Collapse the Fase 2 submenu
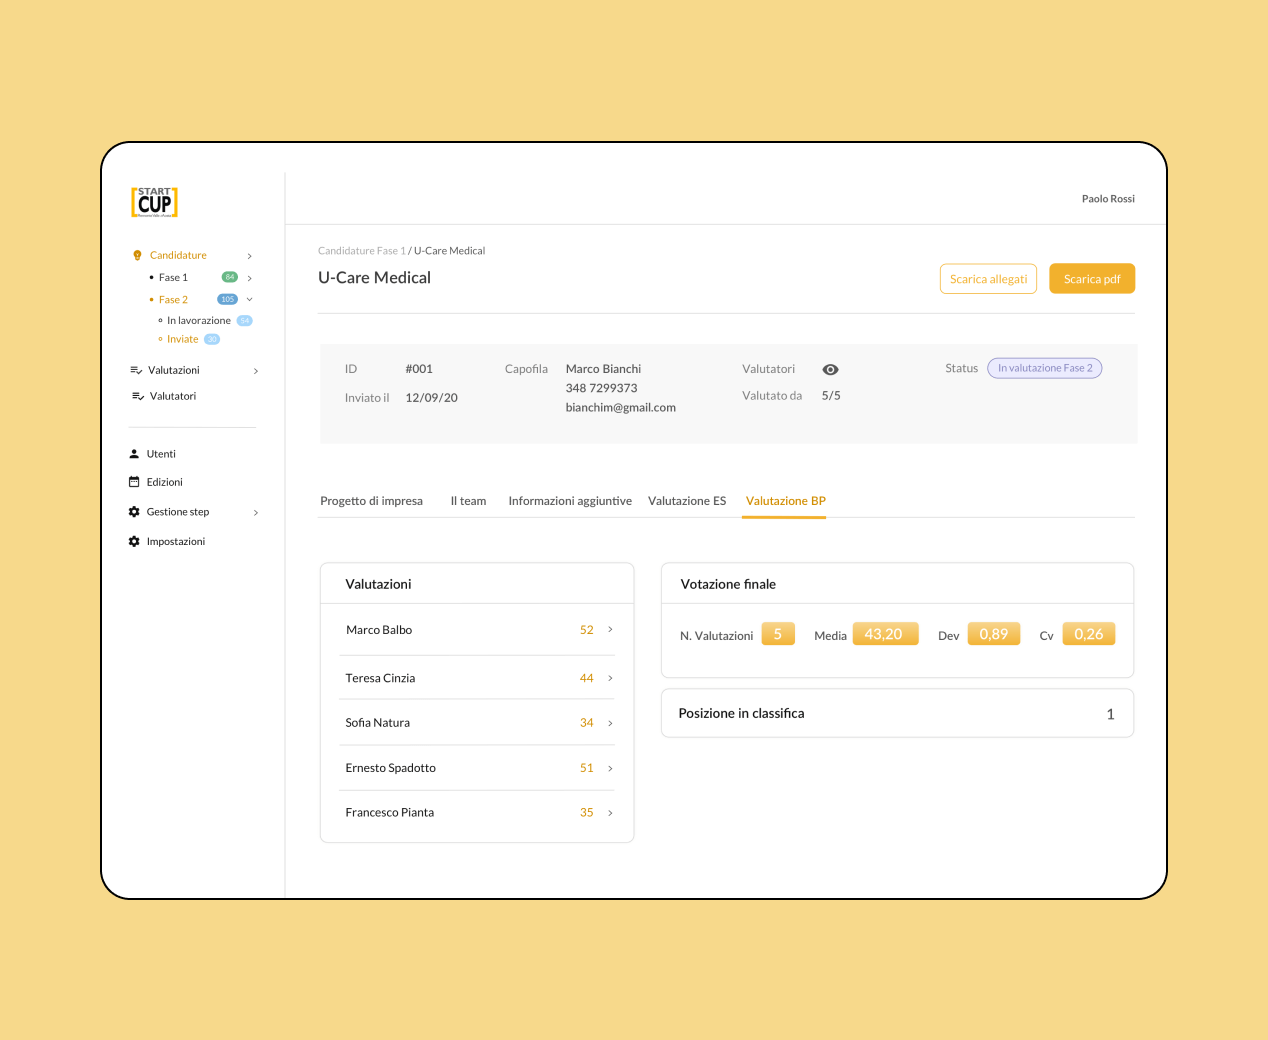This screenshot has height=1040, width=1268. coord(249,299)
